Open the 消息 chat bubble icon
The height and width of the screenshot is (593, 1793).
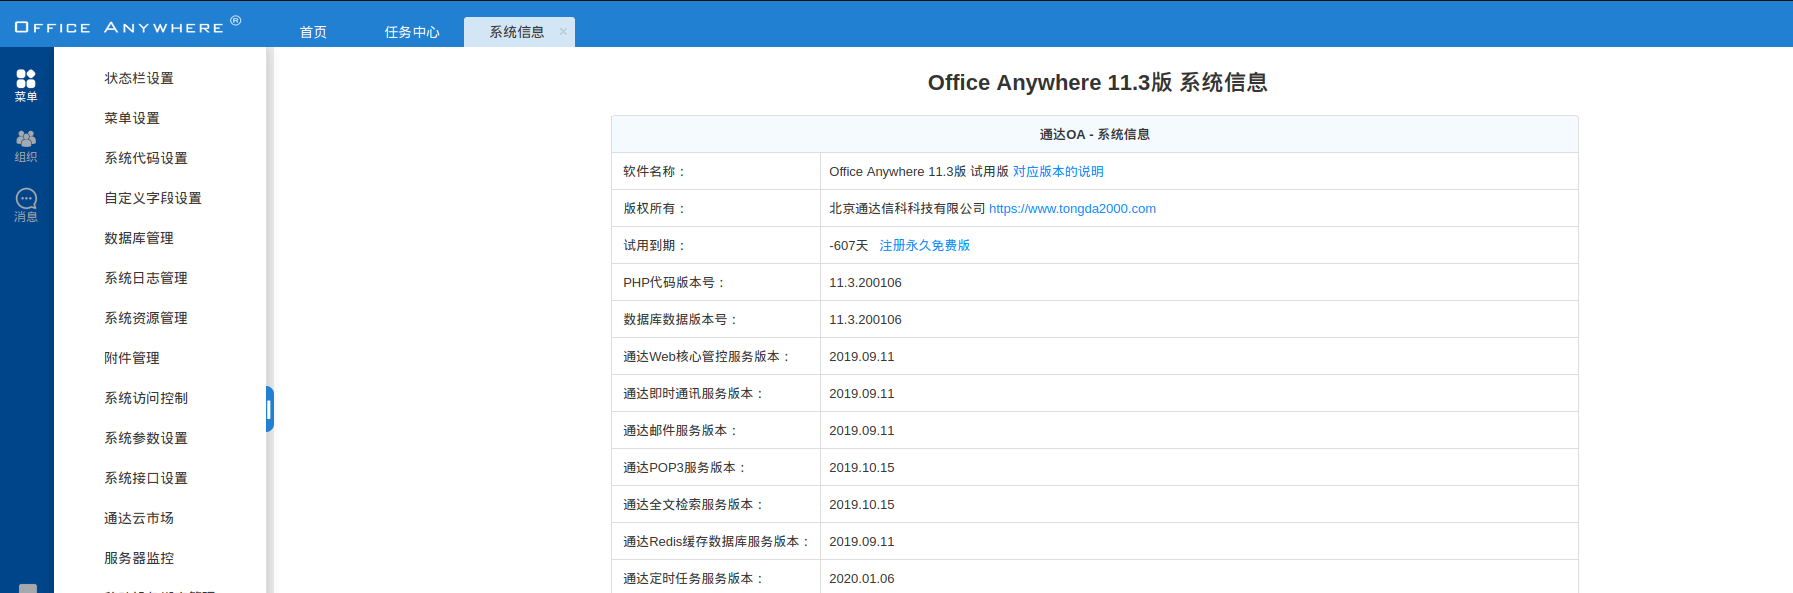pyautogui.click(x=26, y=205)
